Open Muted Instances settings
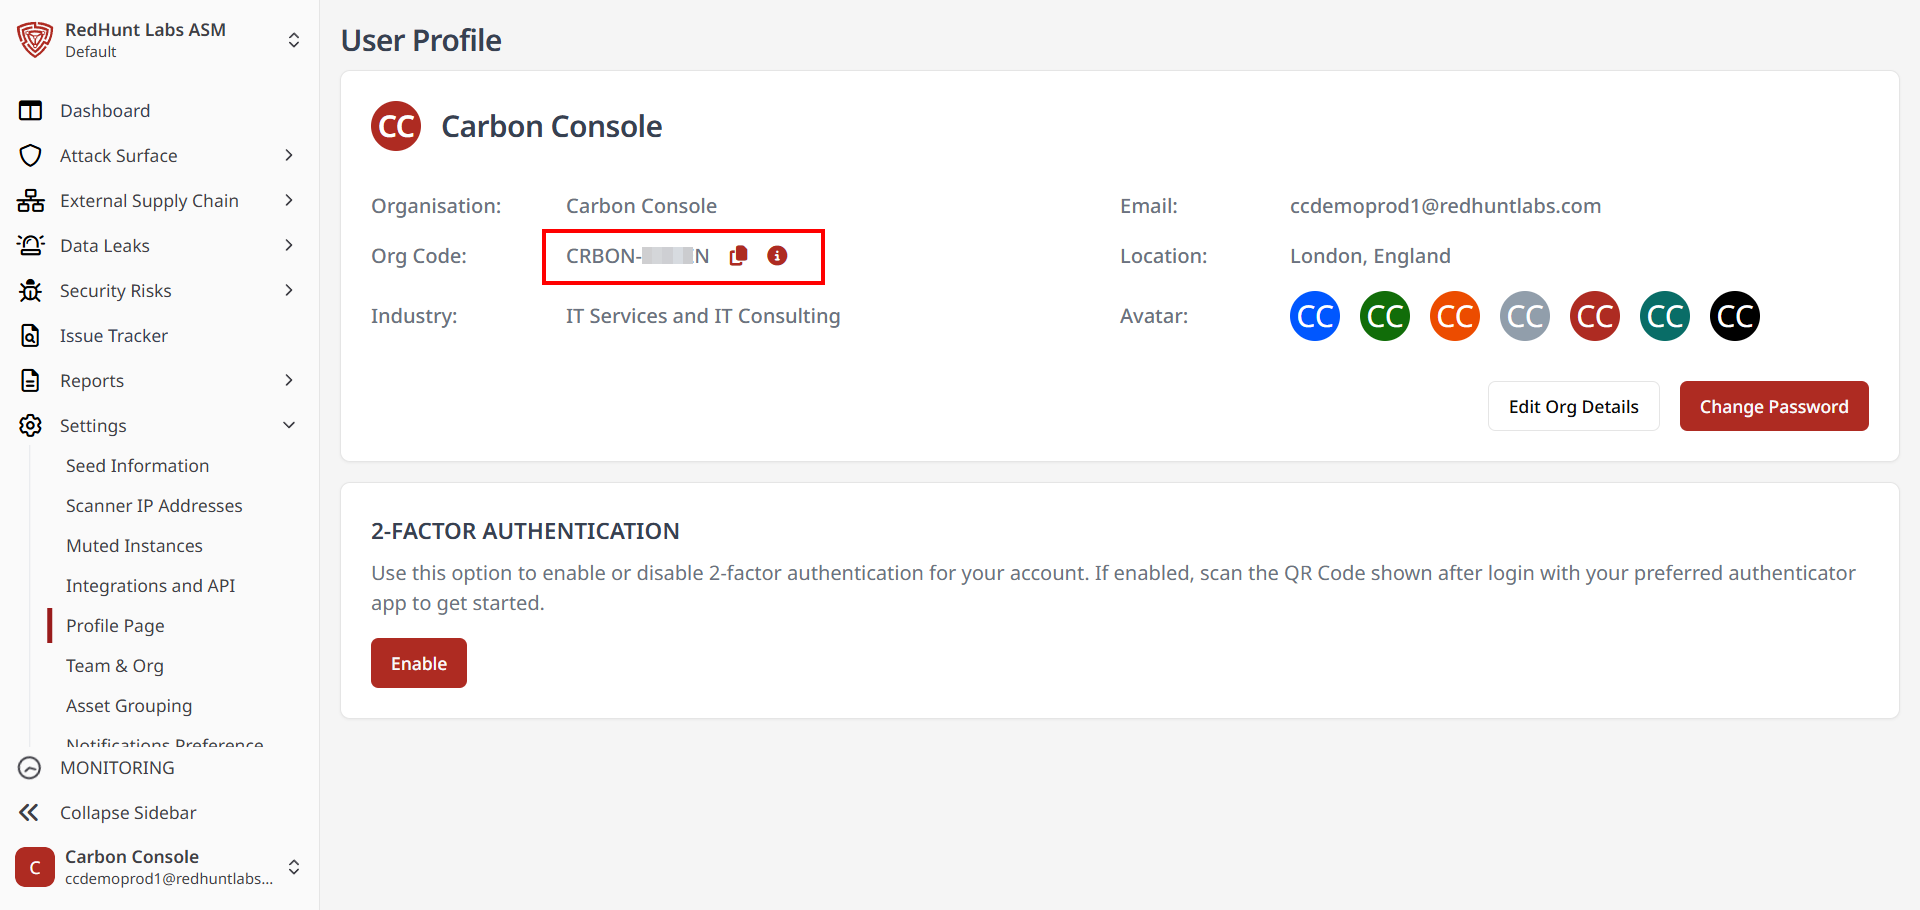 click(134, 546)
